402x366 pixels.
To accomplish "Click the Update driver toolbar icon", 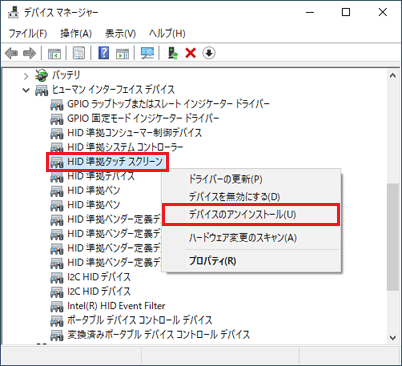I will point(173,53).
